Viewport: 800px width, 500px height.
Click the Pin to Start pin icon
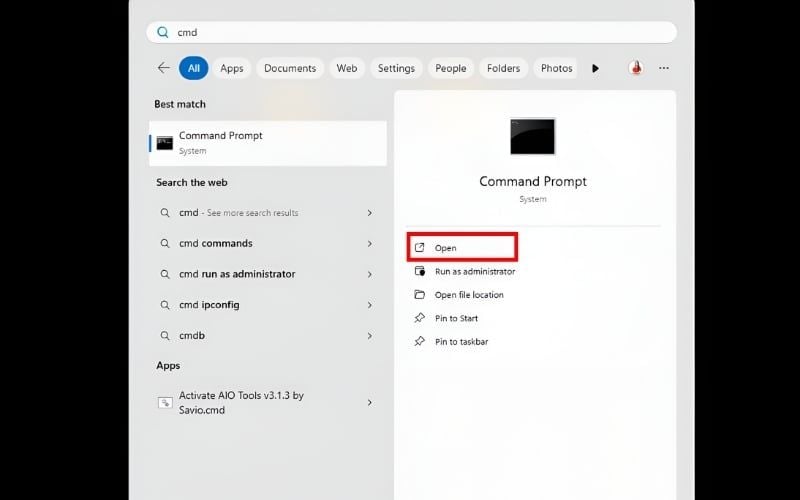click(x=419, y=318)
